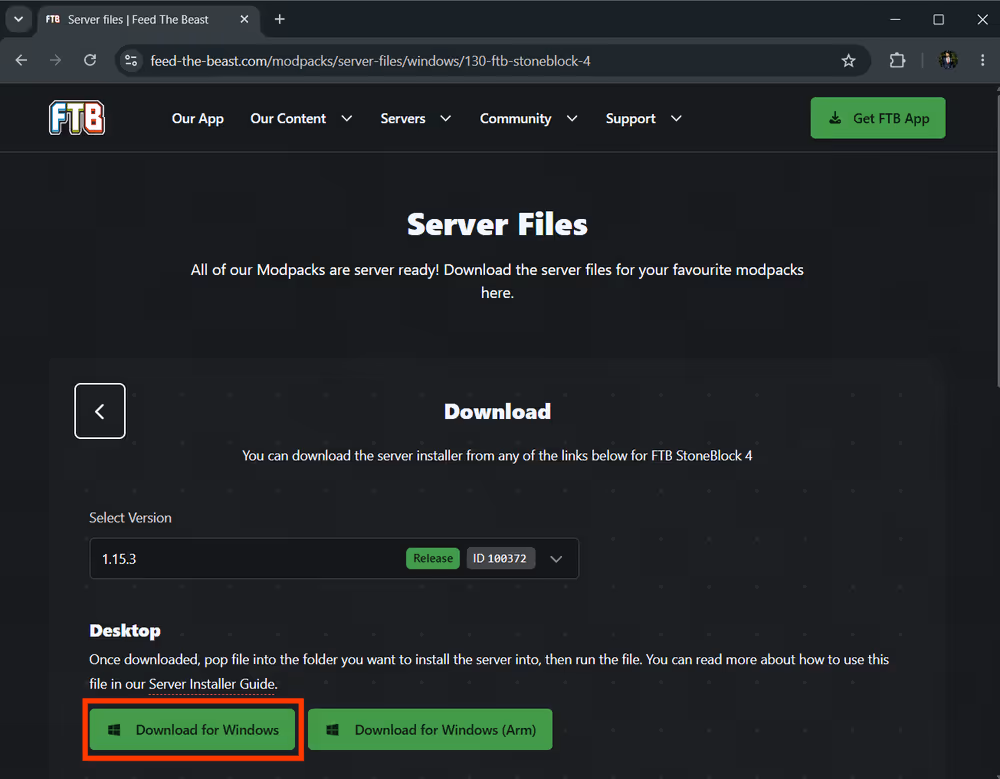Expand the Support menu
The image size is (1000, 779).
coord(643,119)
